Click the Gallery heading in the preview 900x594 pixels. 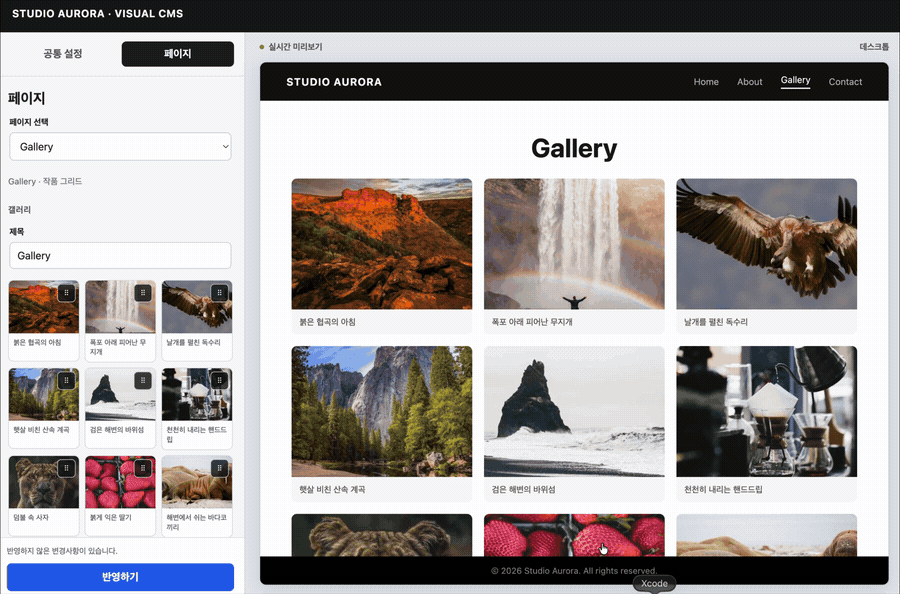coord(574,148)
